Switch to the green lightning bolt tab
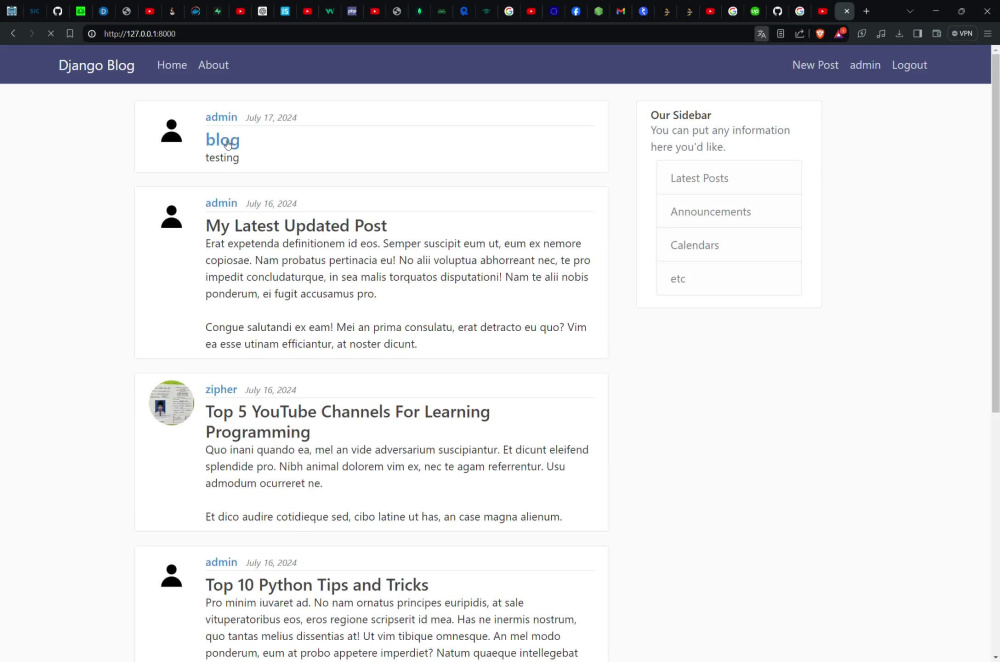The width and height of the screenshot is (1000, 662). point(217,11)
